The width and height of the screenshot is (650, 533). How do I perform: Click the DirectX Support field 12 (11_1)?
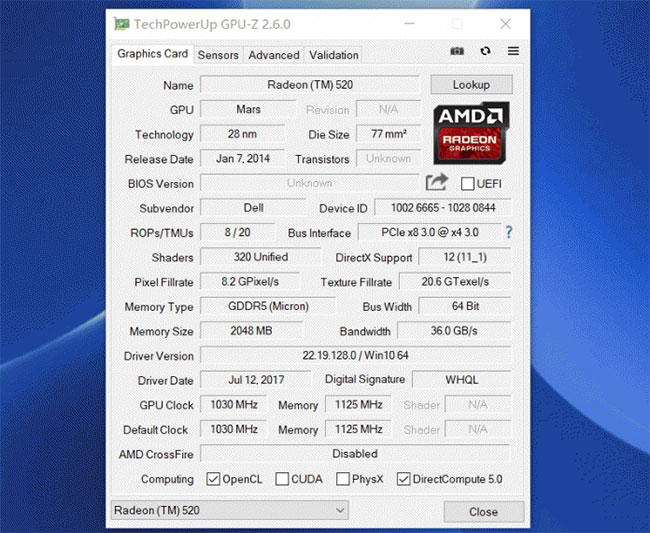tap(465, 257)
